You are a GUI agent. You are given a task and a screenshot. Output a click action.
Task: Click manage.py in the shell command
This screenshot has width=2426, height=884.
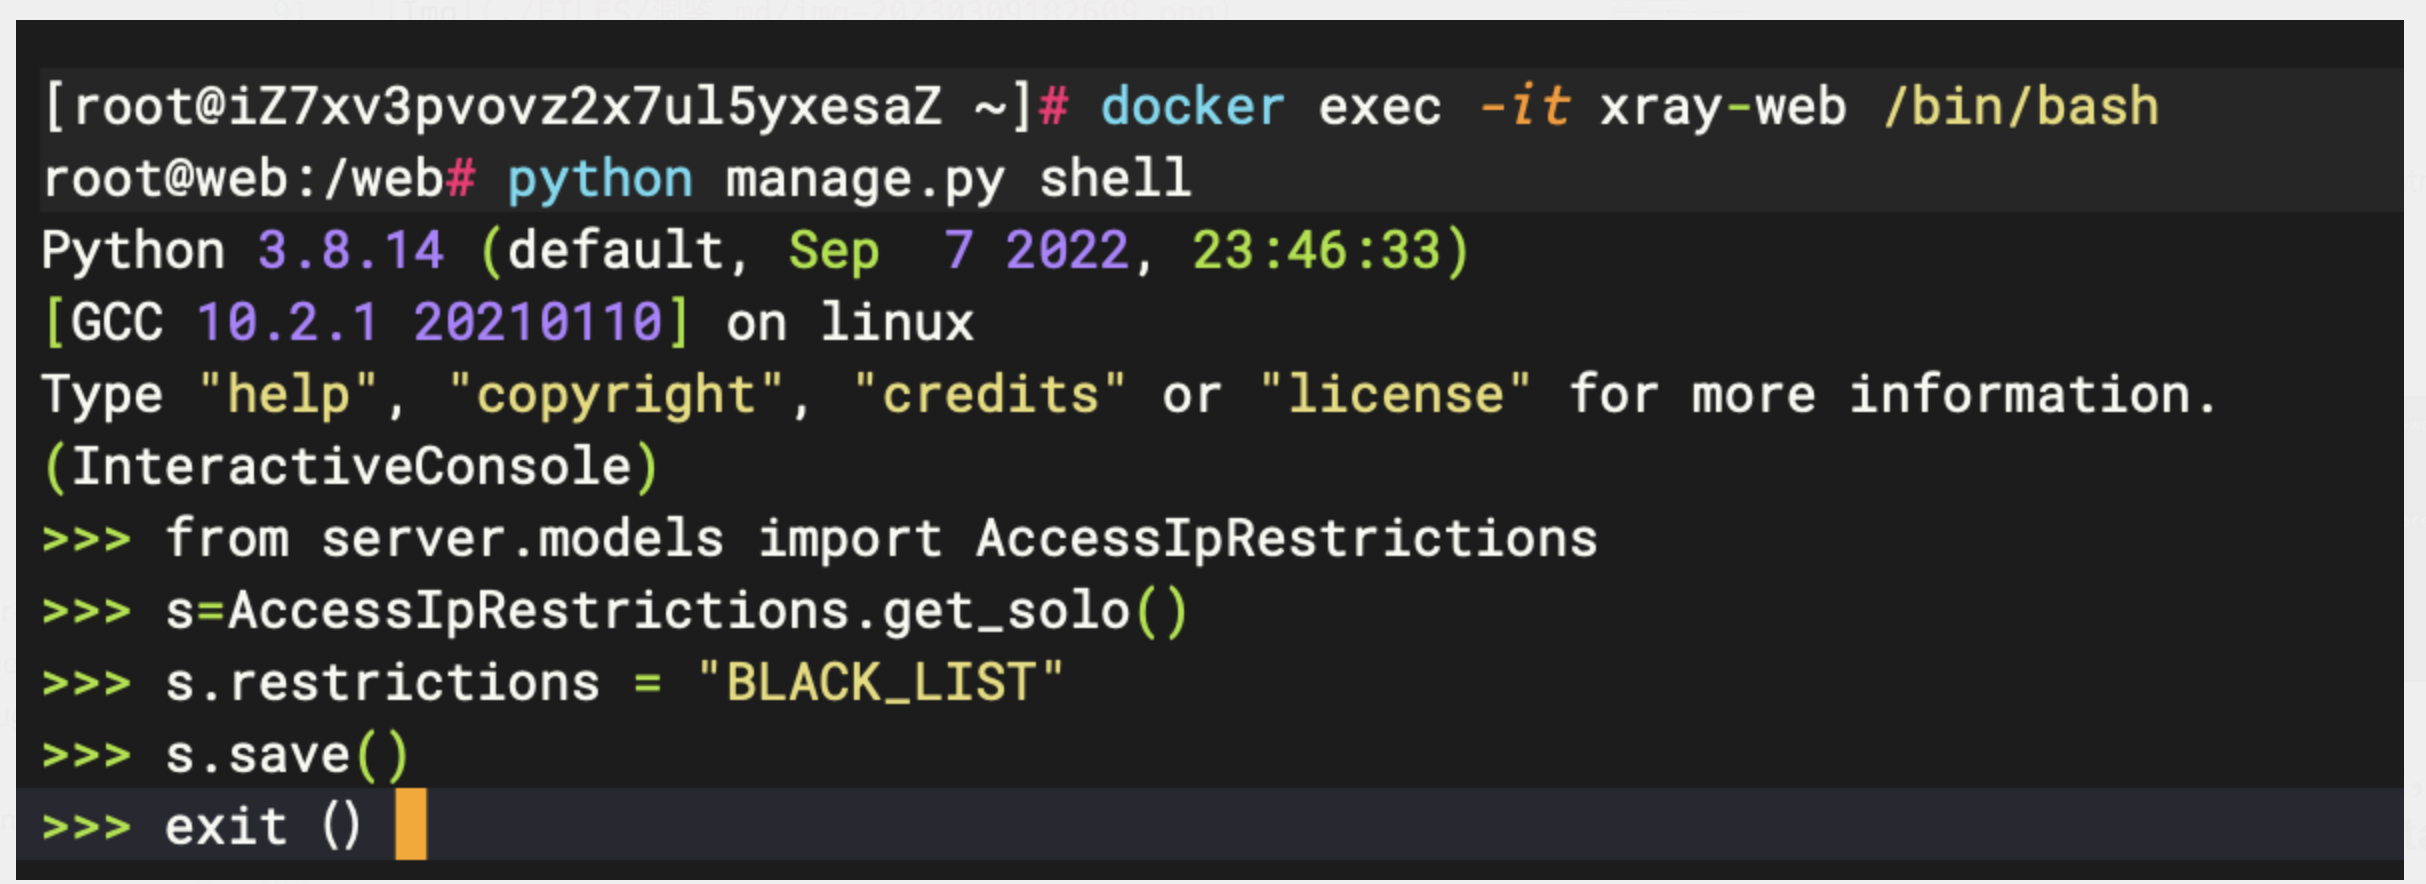(865, 180)
